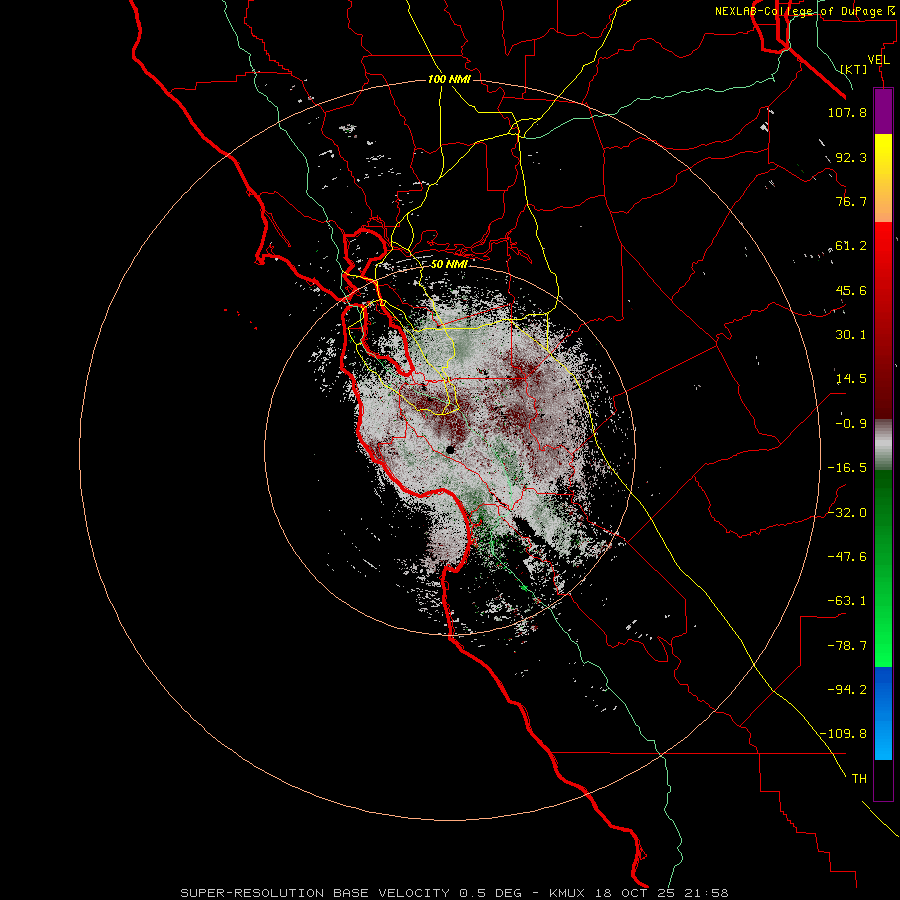Click the blue segment of the color bar
This screenshot has height=900, width=900.
tap(883, 713)
